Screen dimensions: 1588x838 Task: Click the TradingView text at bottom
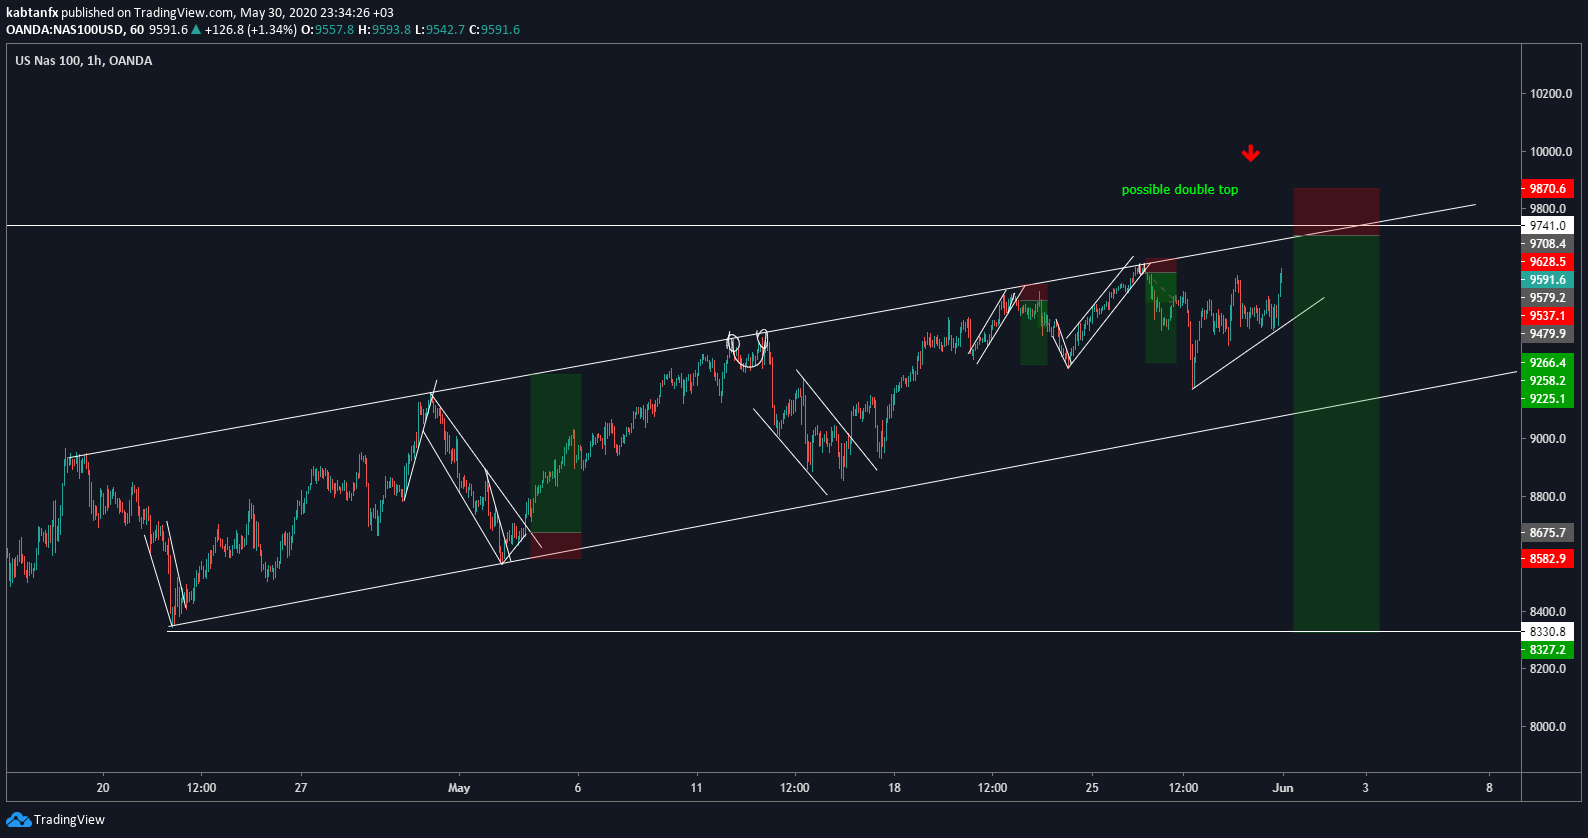pos(69,820)
